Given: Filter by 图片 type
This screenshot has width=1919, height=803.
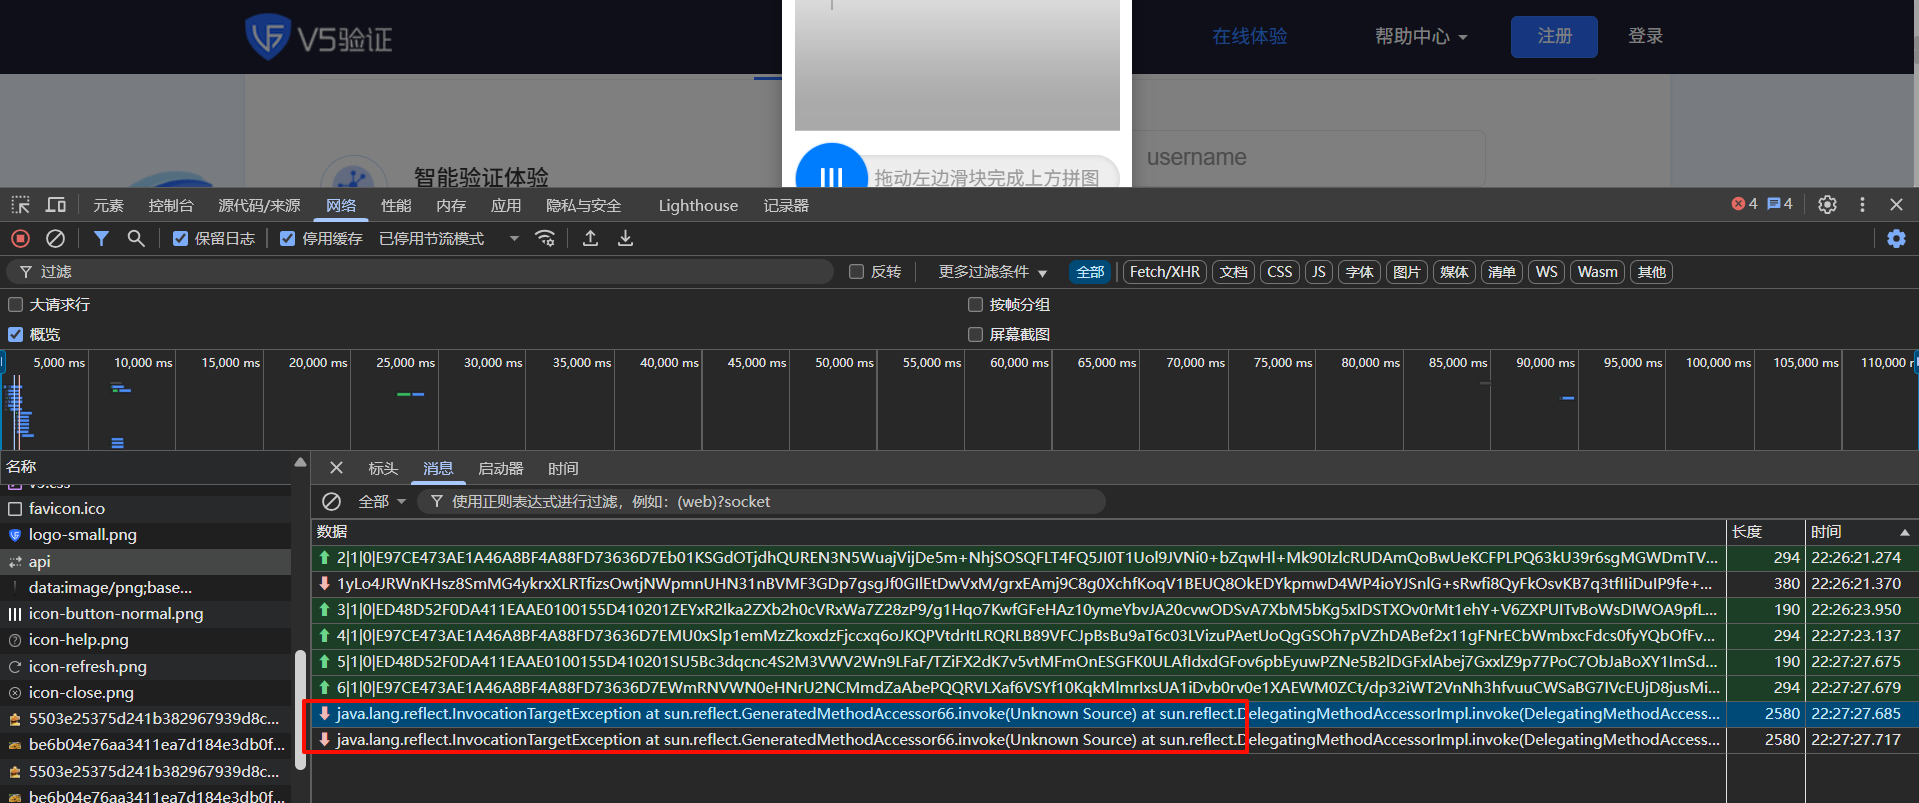Looking at the screenshot, I should [1407, 272].
